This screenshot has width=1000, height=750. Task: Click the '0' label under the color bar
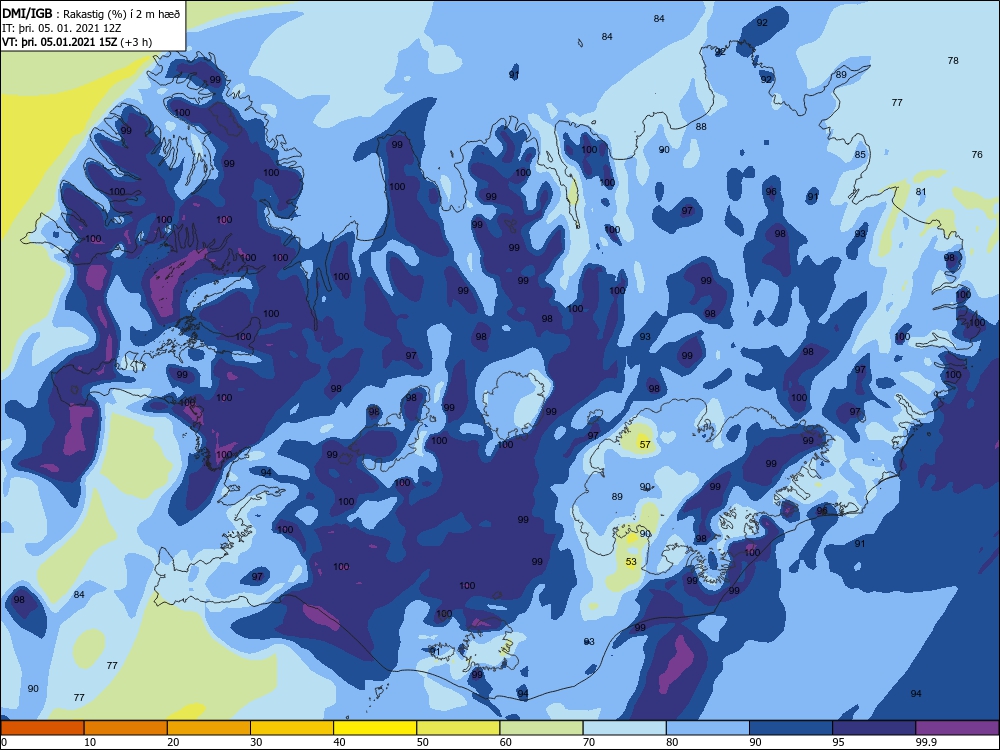click(x=4, y=742)
